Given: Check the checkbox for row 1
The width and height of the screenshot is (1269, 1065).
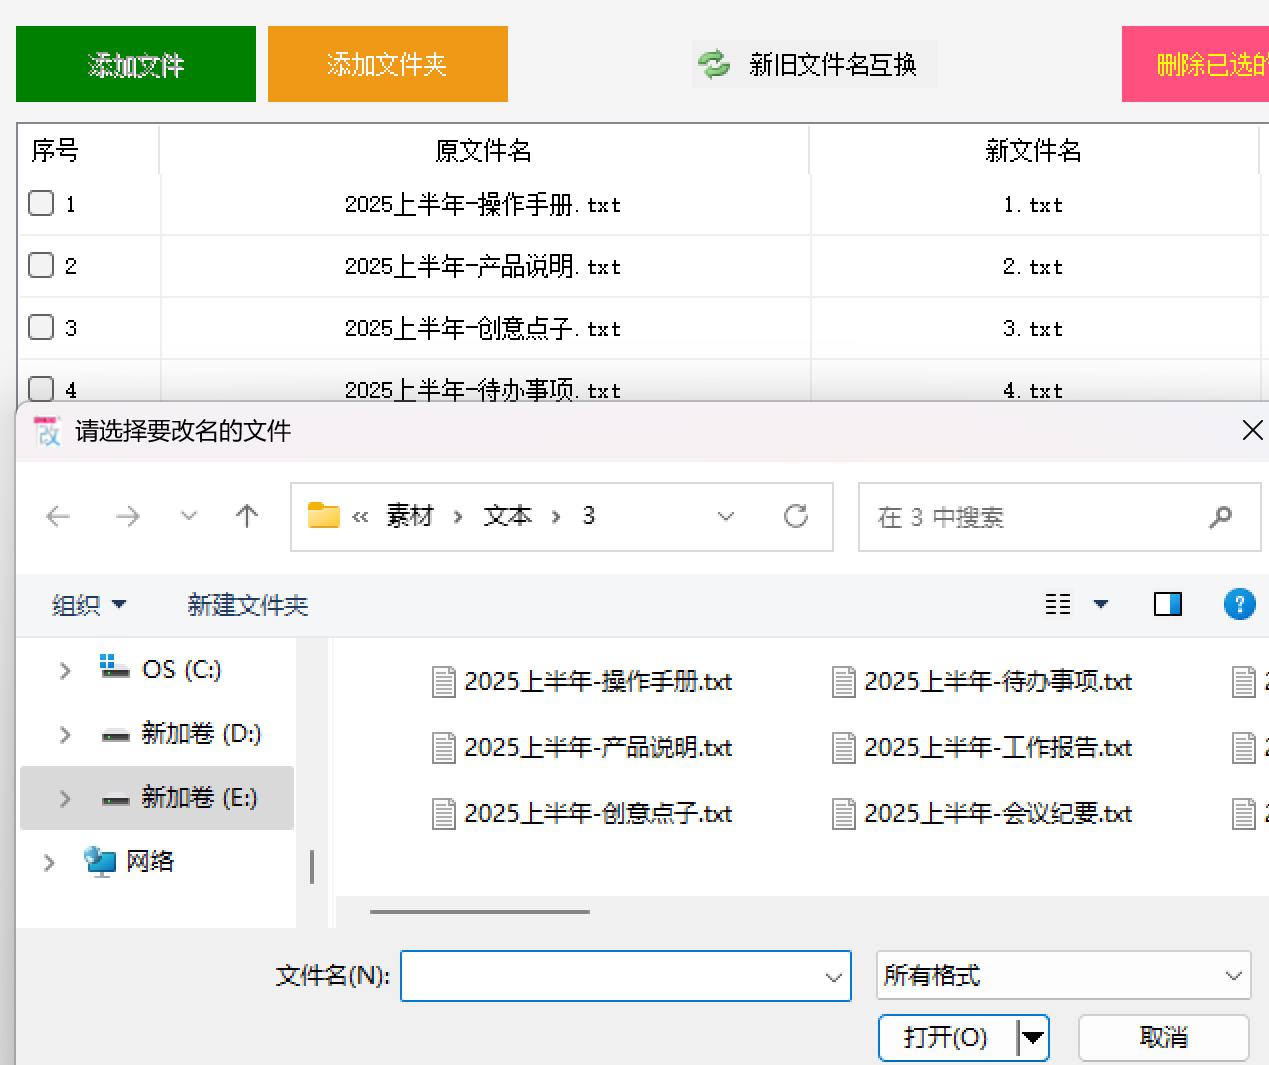Looking at the screenshot, I should pos(40,203).
